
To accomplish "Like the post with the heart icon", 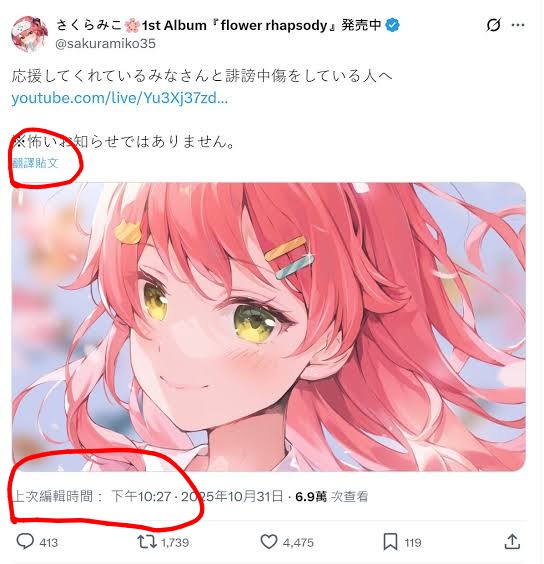I will (x=269, y=542).
